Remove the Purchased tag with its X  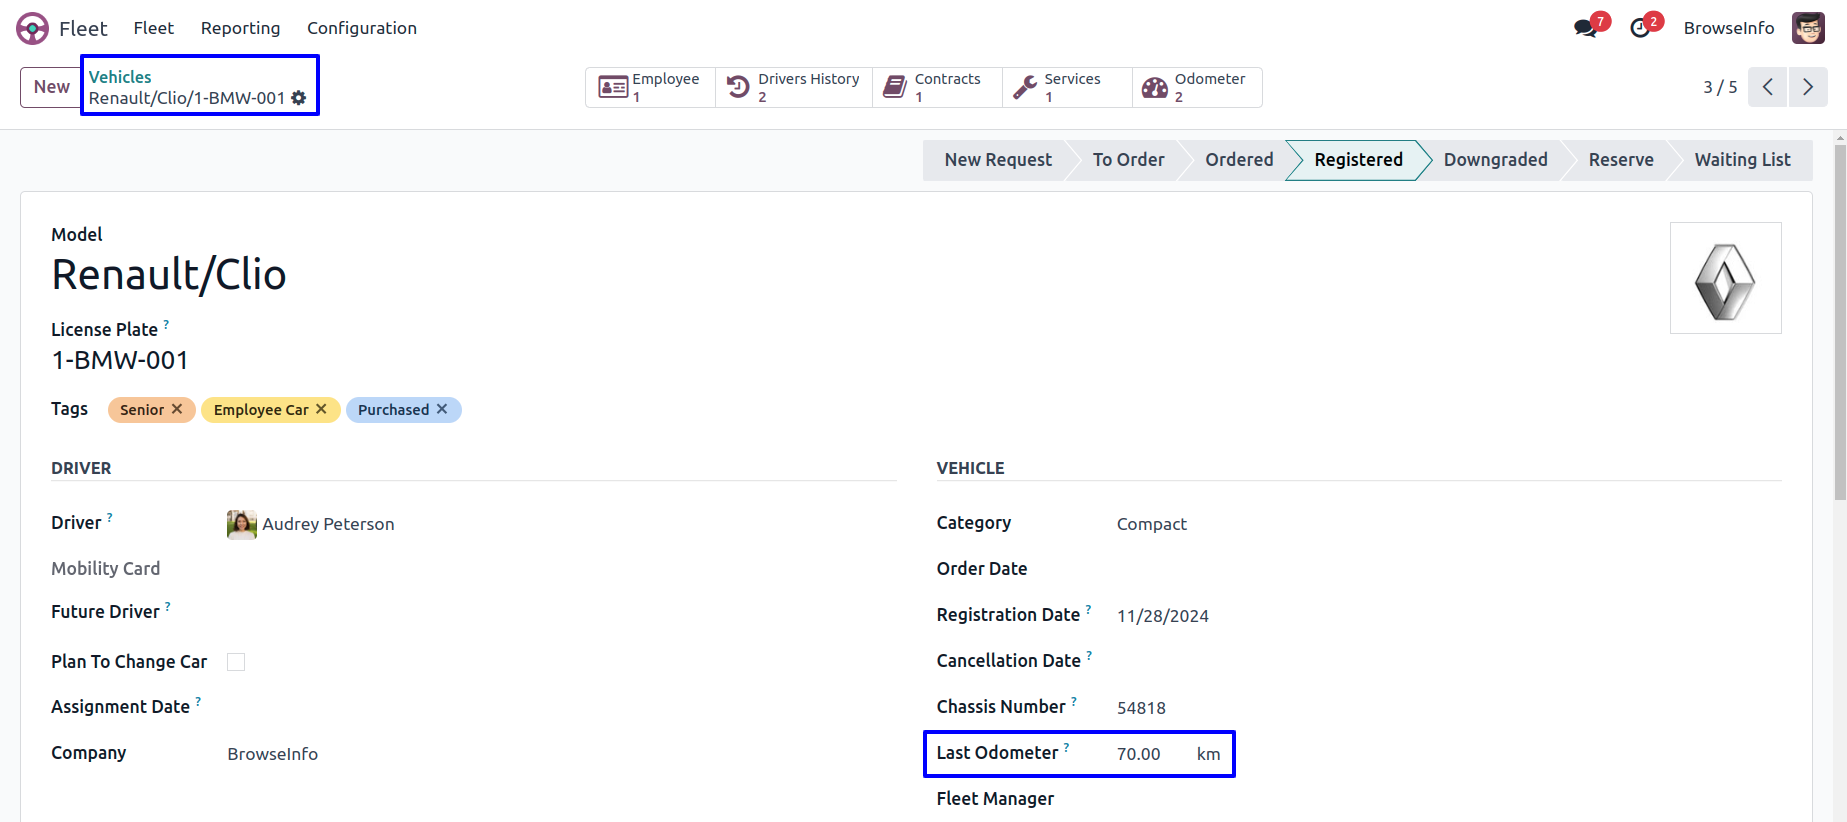442,409
